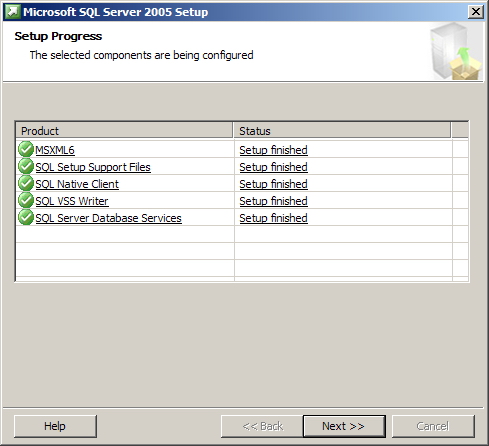The height and width of the screenshot is (446, 489).
Task: Click the green checkmark icon beside MSXML6
Action: click(x=26, y=149)
